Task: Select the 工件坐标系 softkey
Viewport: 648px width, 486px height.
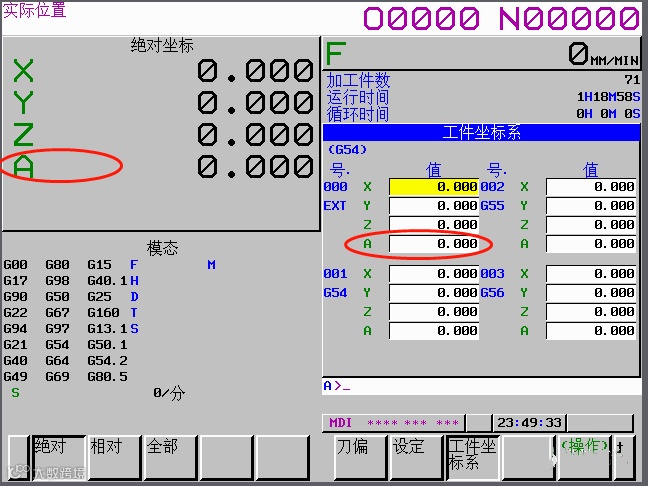Action: (x=474, y=457)
